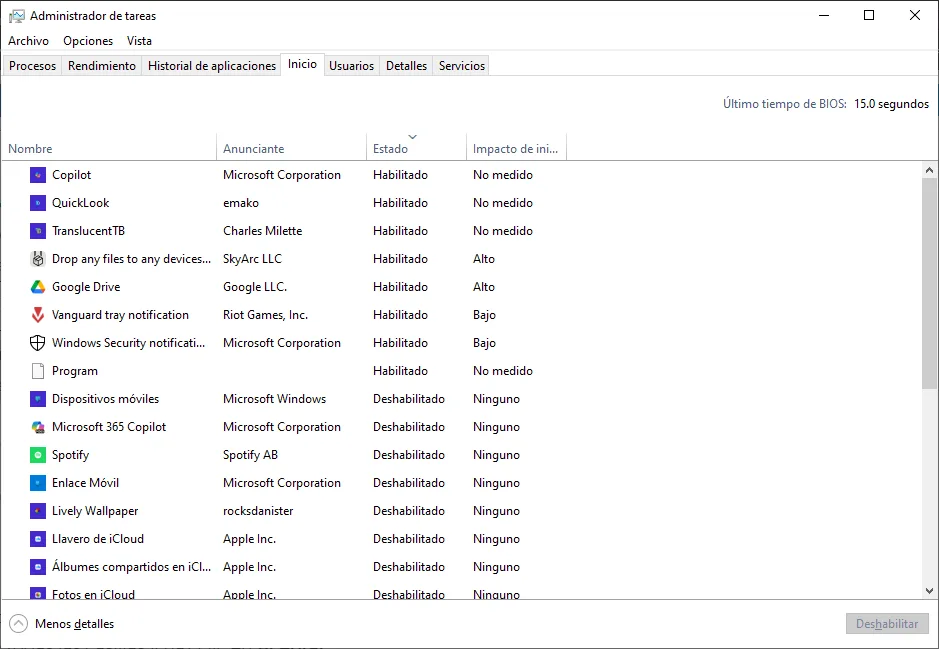Switch to Historial de aplicaciones tab
This screenshot has height=649, width=939.
point(212,66)
